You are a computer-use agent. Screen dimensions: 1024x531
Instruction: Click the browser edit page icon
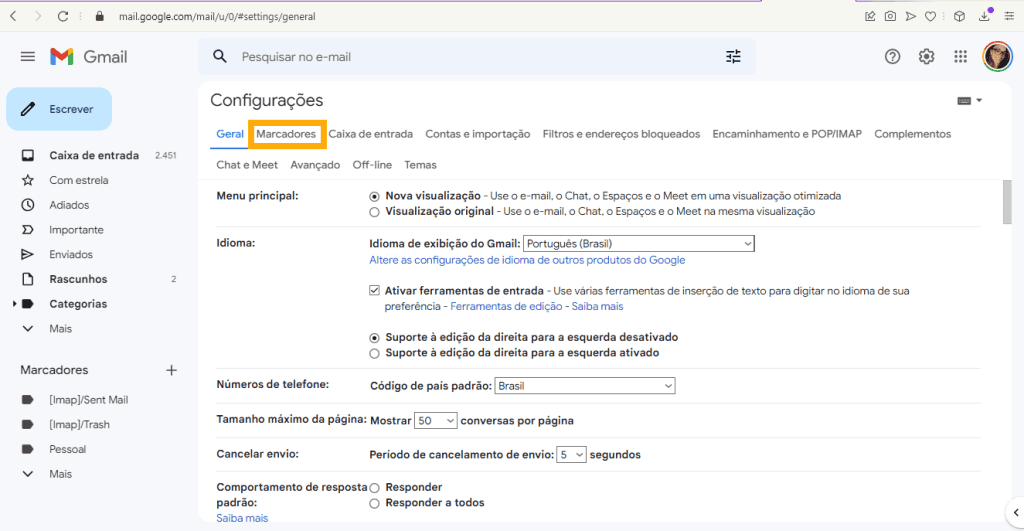[x=870, y=16]
